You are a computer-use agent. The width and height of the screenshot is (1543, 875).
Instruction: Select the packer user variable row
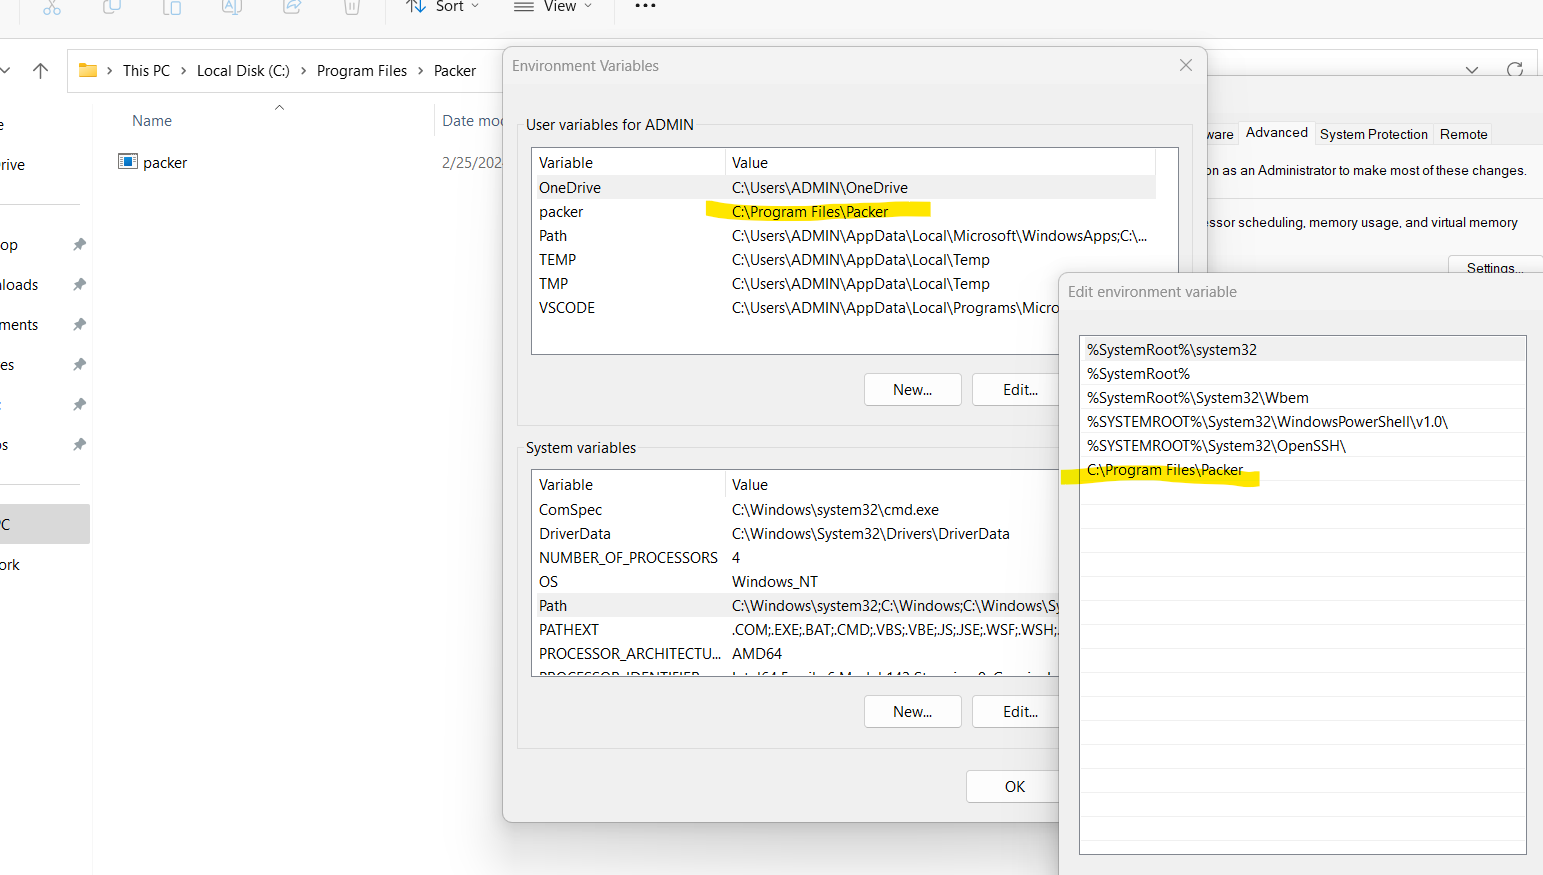[845, 211]
